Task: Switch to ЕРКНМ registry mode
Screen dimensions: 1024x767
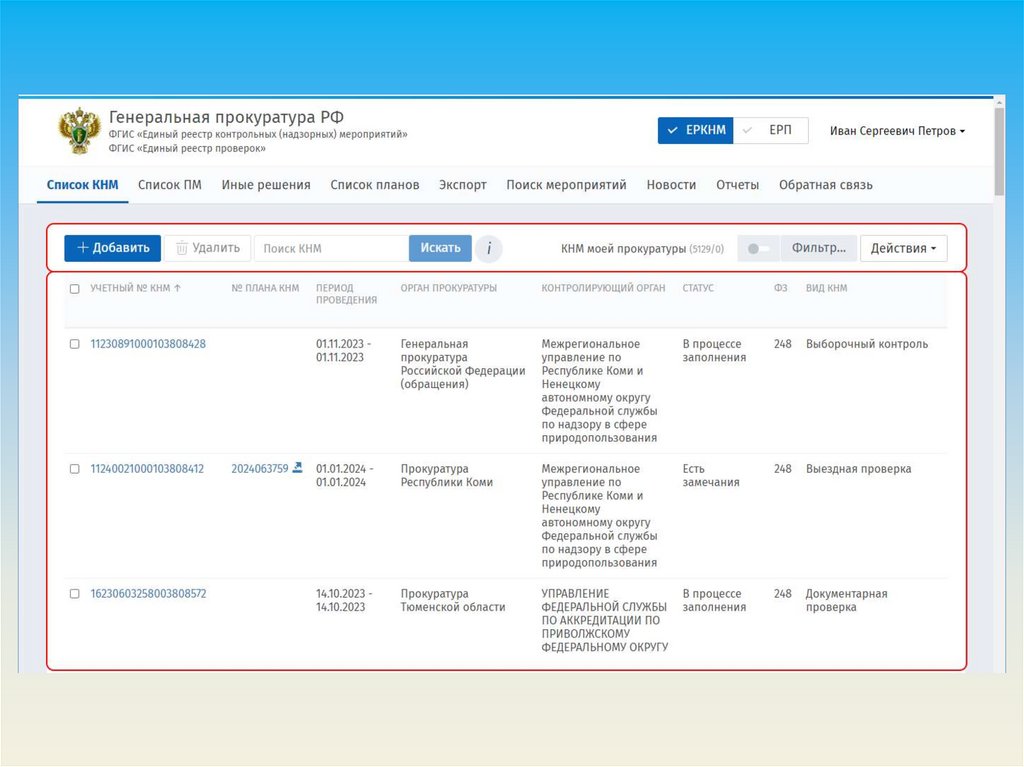Action: pos(696,131)
